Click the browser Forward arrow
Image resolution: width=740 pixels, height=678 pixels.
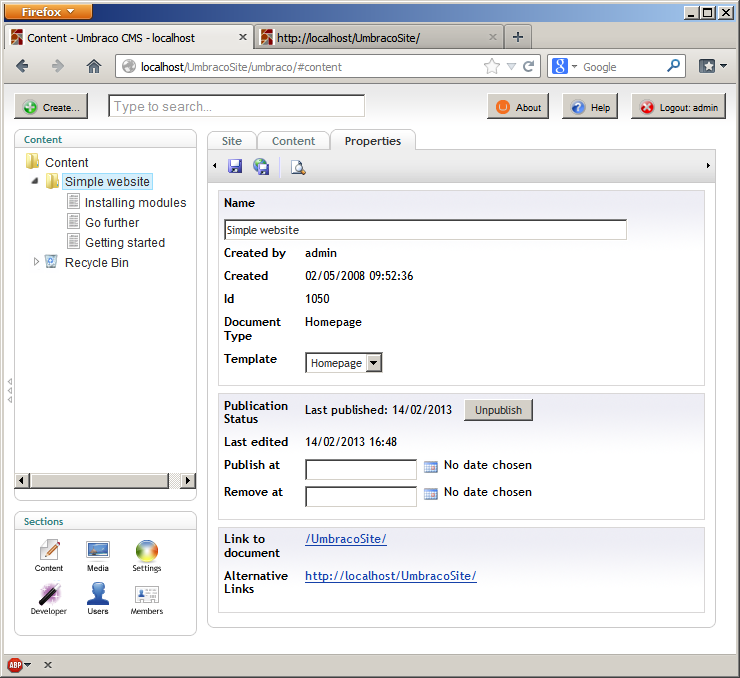click(x=58, y=66)
